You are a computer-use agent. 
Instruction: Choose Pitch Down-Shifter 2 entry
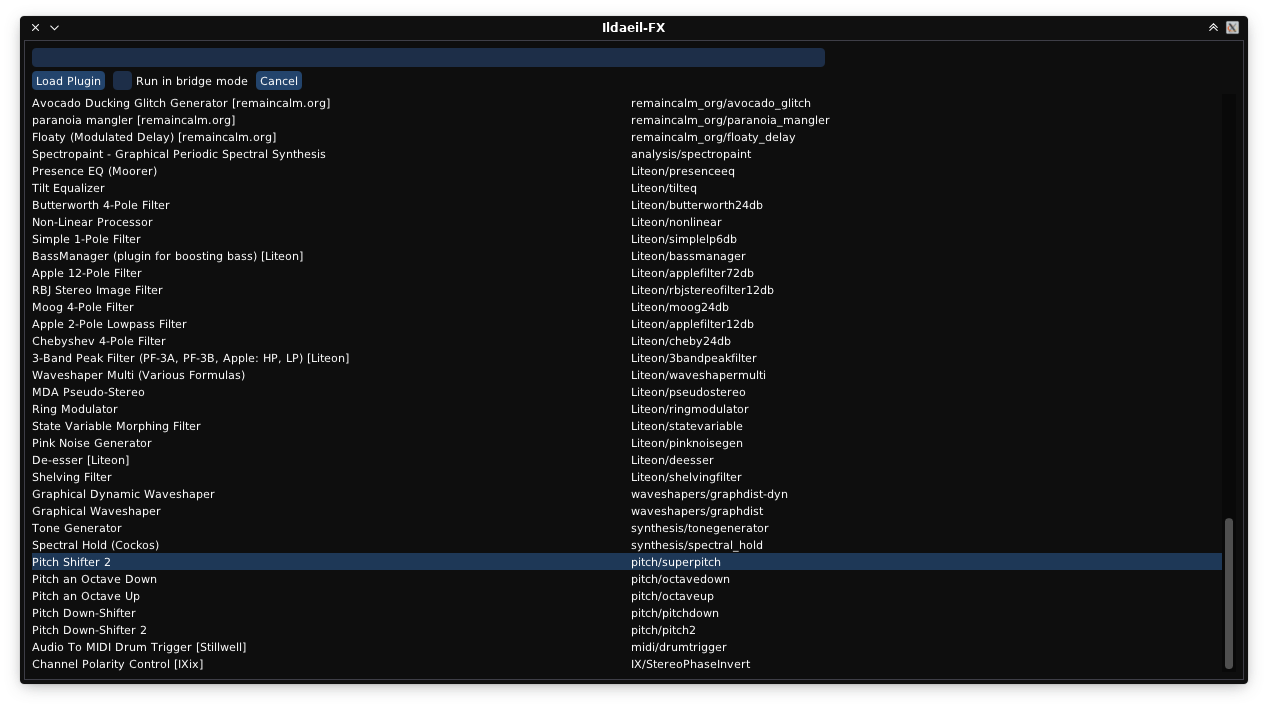(89, 630)
